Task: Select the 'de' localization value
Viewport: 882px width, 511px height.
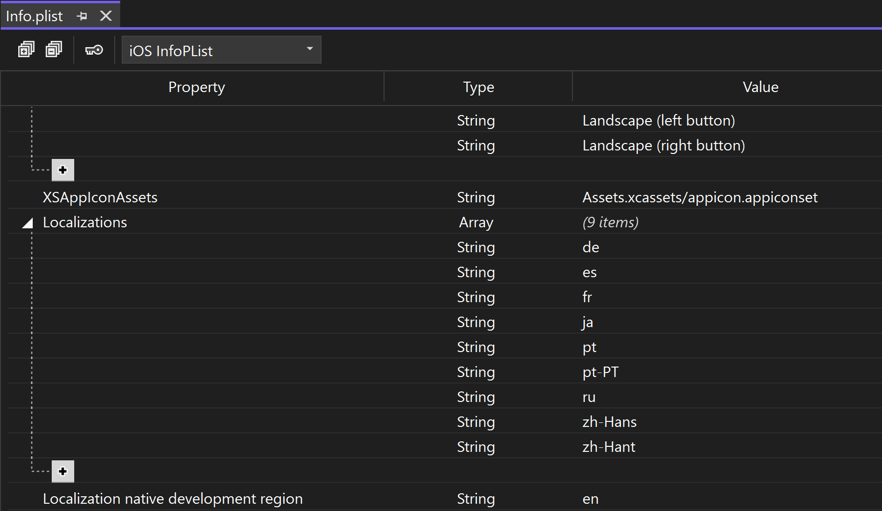Action: pos(591,247)
